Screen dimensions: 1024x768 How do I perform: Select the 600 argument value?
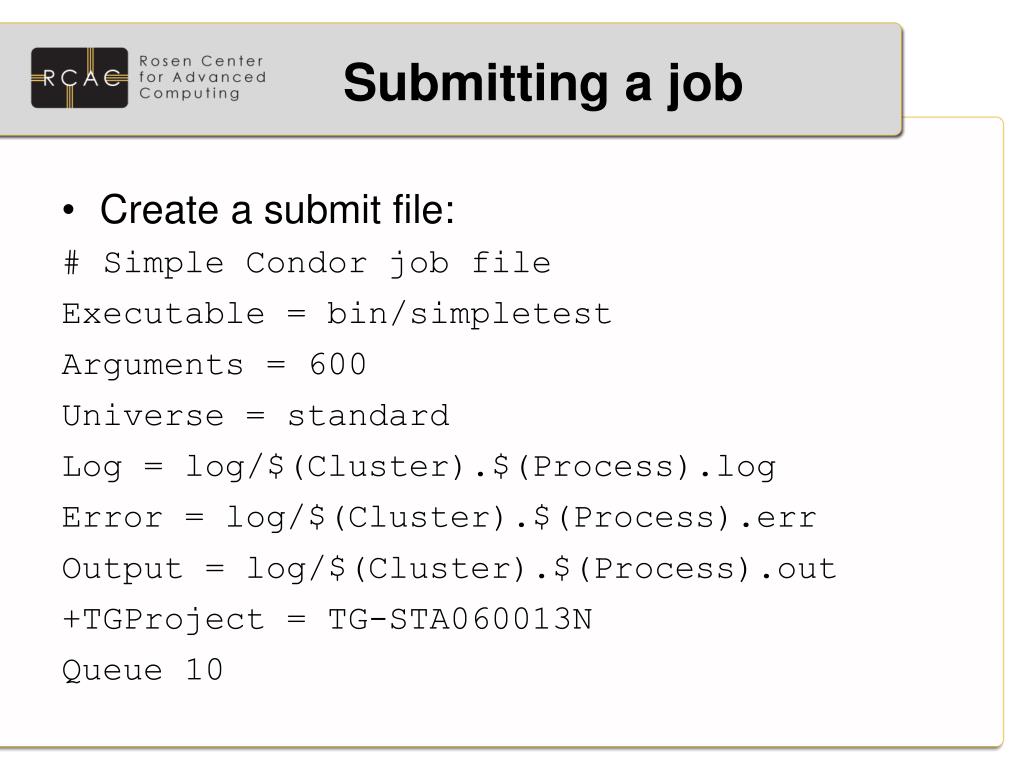point(338,364)
